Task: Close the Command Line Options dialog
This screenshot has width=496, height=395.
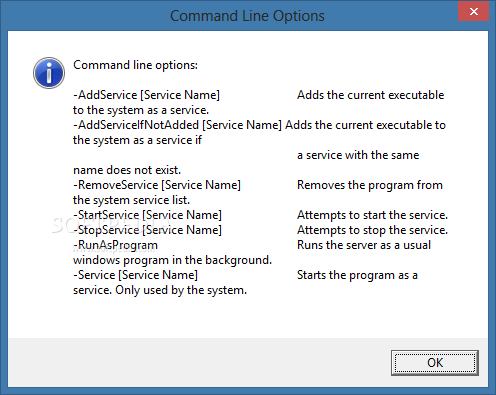Action: pos(473,12)
